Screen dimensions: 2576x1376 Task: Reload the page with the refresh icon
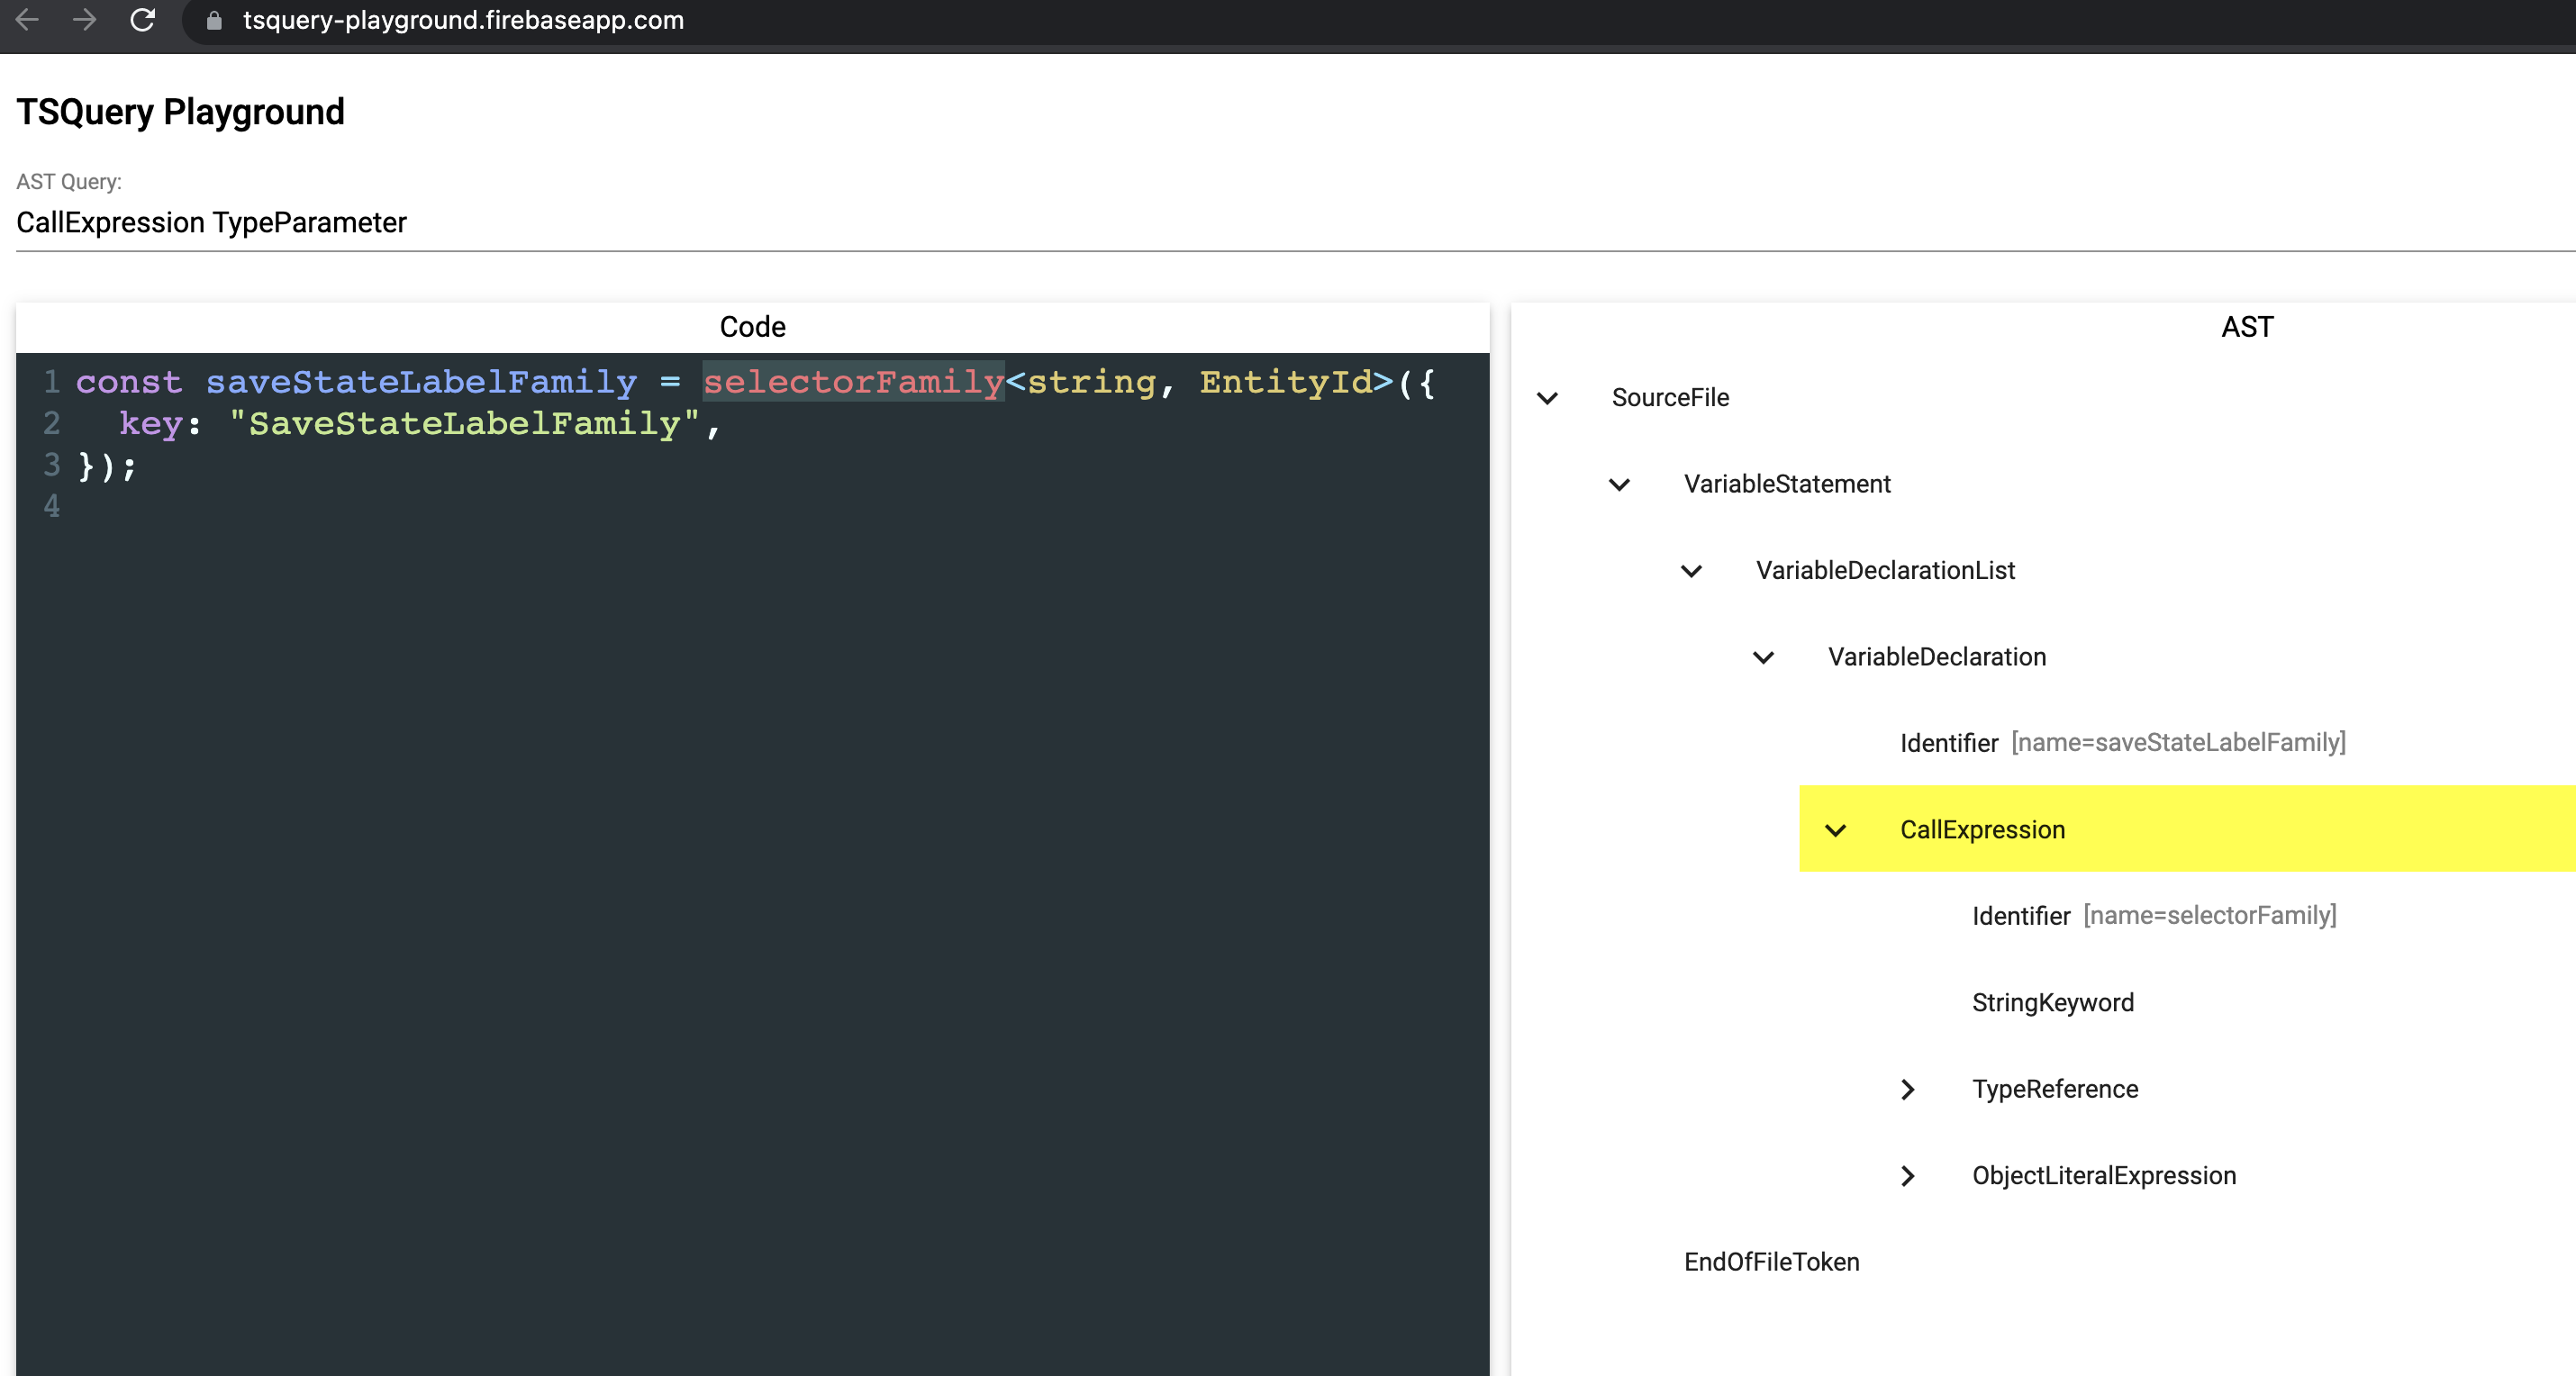point(143,19)
